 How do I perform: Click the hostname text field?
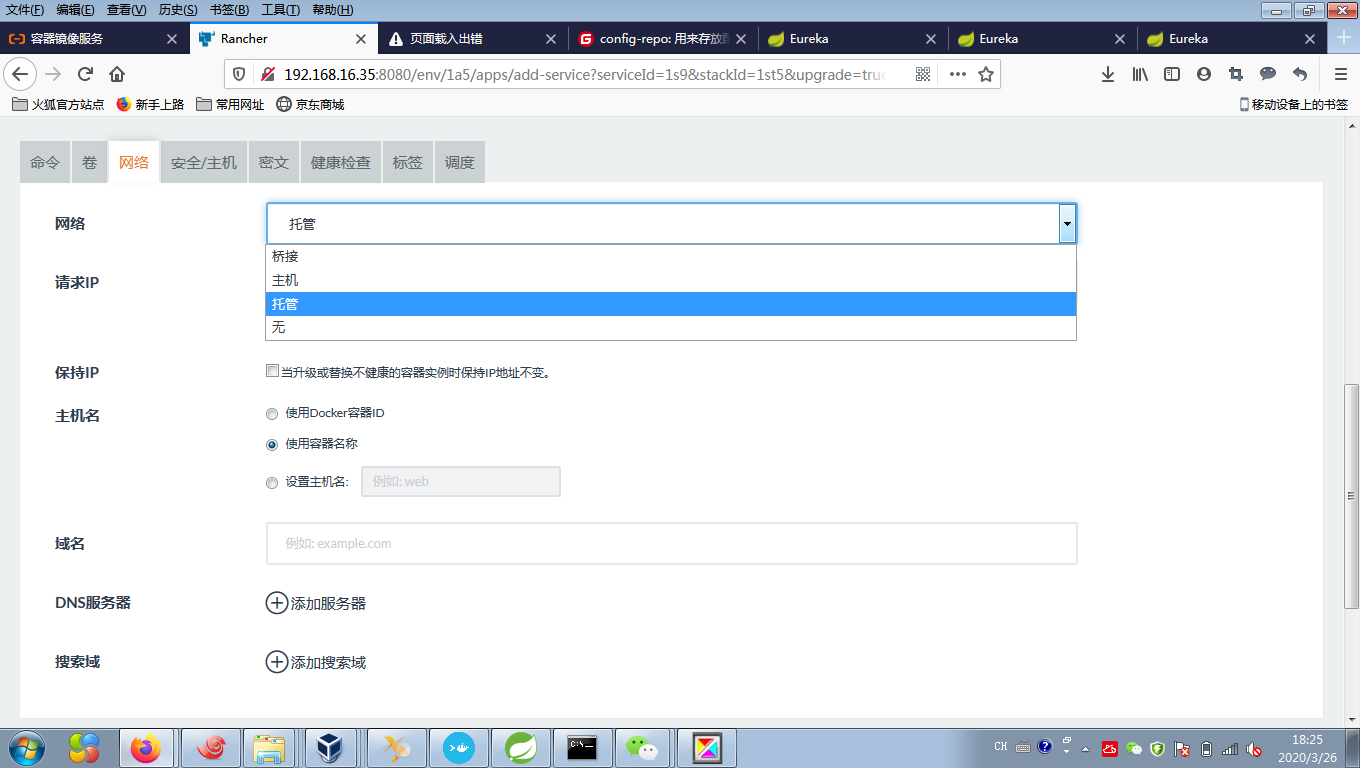(x=461, y=481)
